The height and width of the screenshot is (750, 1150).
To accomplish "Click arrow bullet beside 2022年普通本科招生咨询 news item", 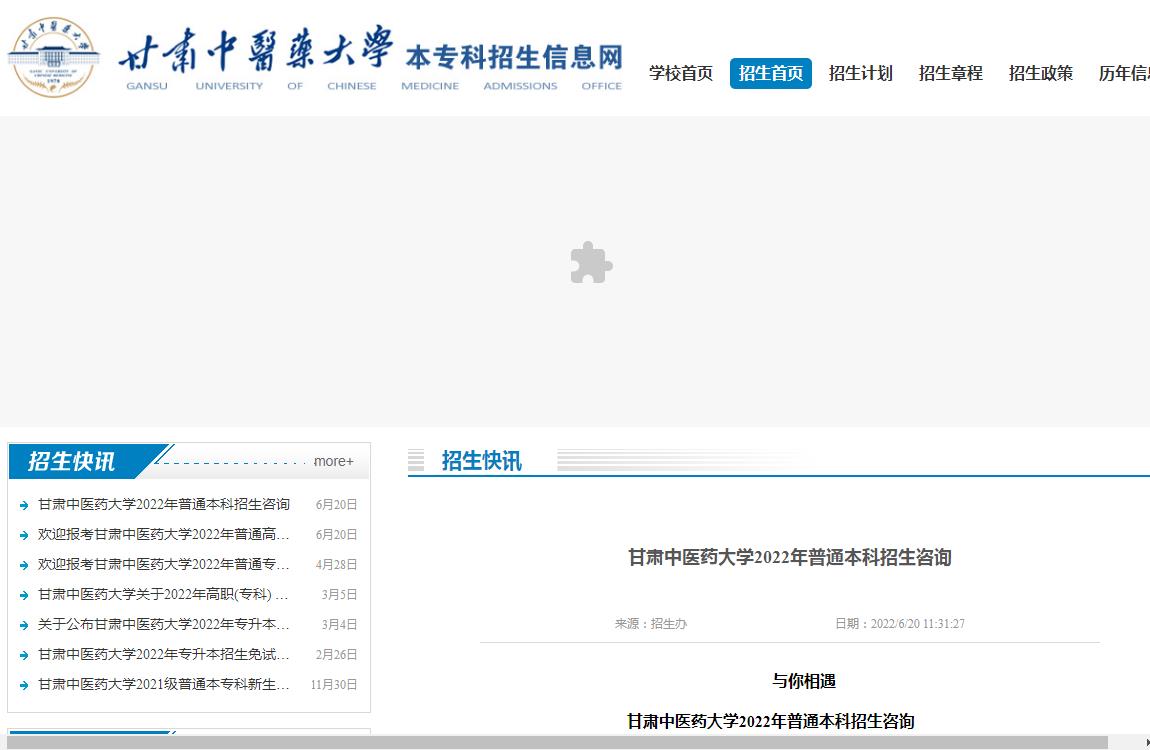I will 24,505.
